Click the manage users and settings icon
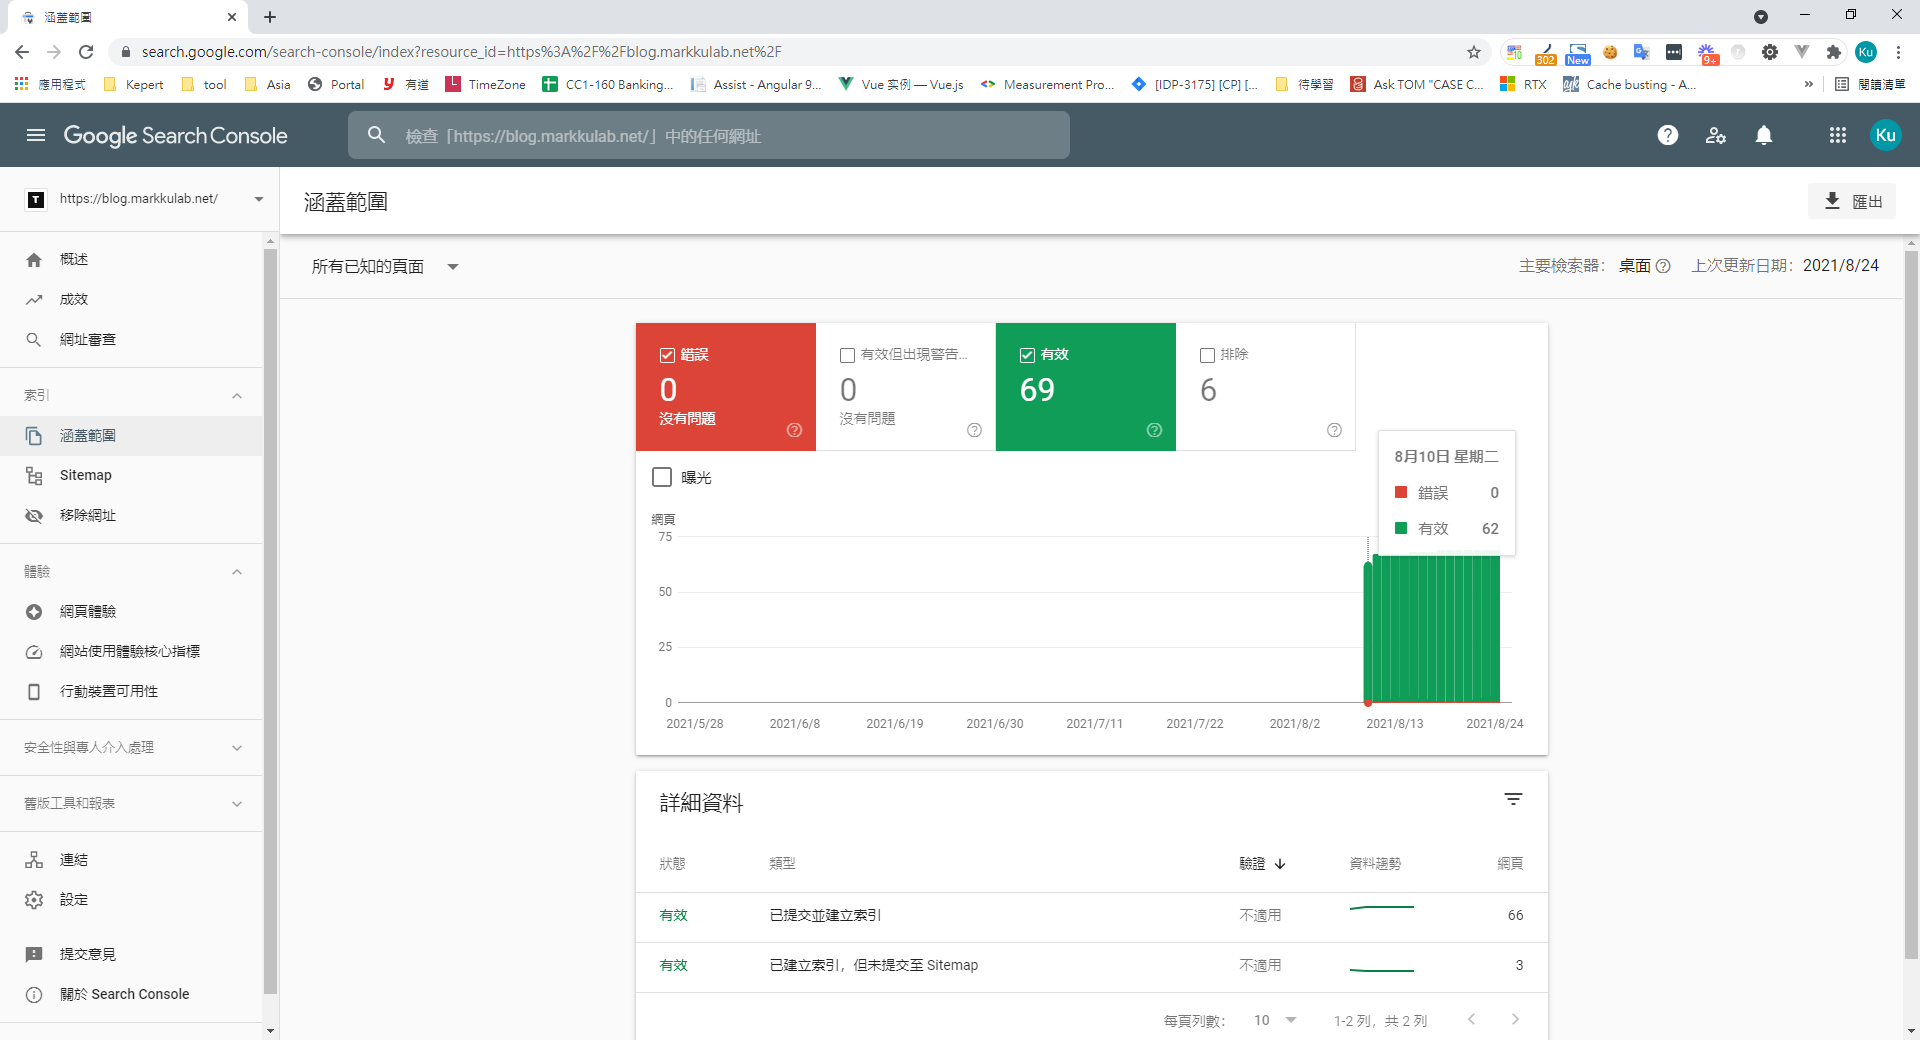 tap(1716, 135)
